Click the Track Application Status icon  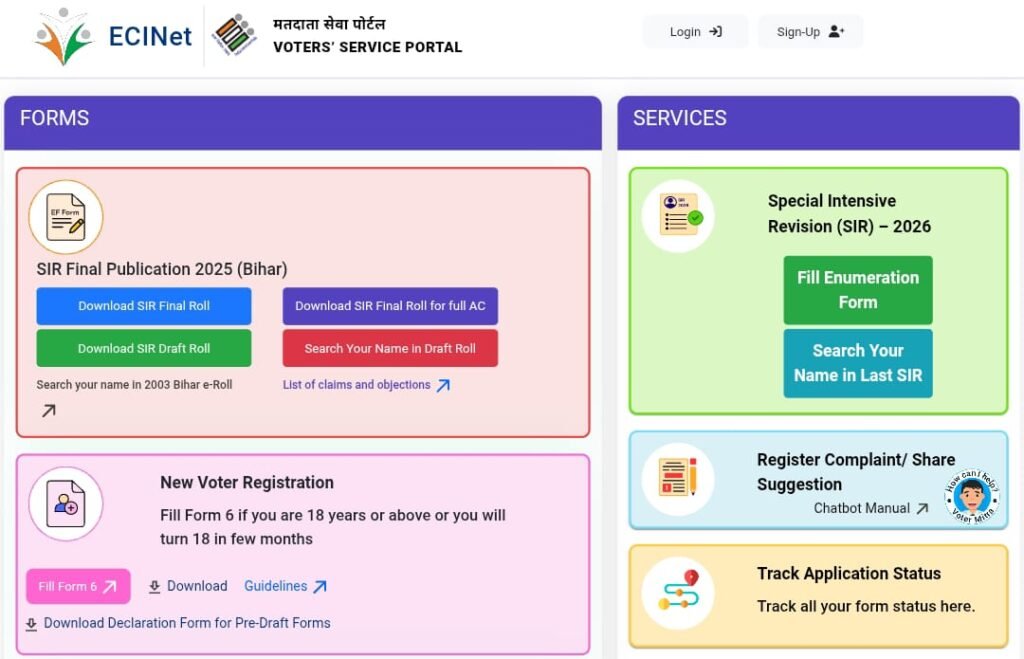[x=678, y=593]
